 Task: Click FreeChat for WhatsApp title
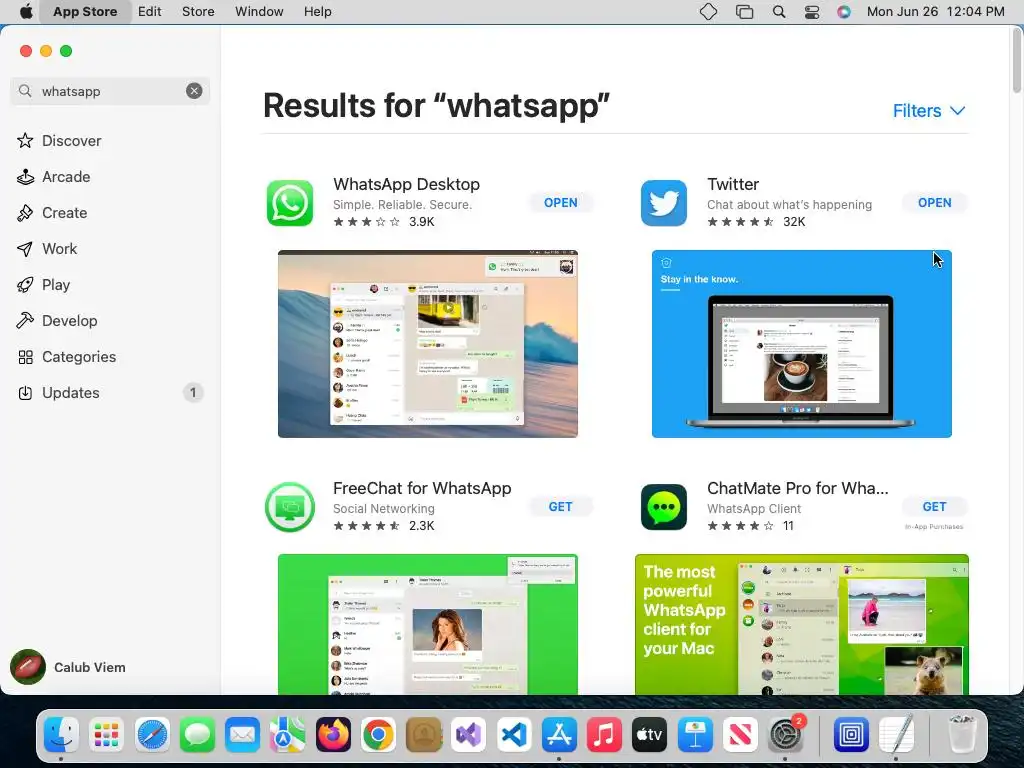[x=422, y=488]
